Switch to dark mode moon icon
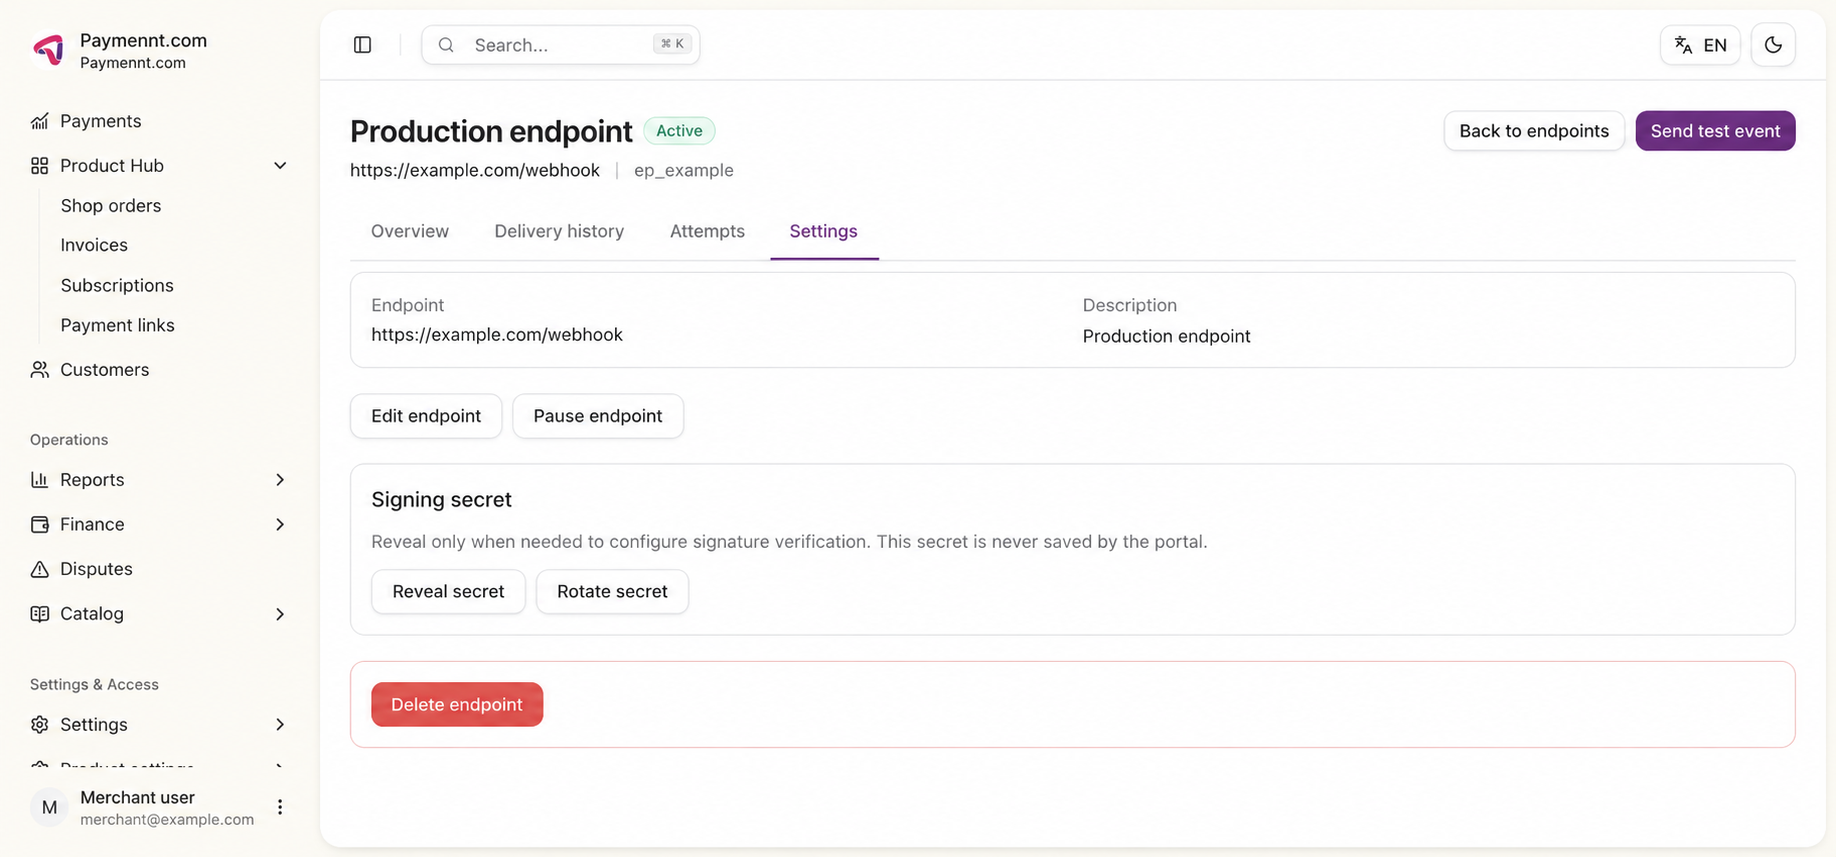The image size is (1836, 857). [x=1773, y=45]
